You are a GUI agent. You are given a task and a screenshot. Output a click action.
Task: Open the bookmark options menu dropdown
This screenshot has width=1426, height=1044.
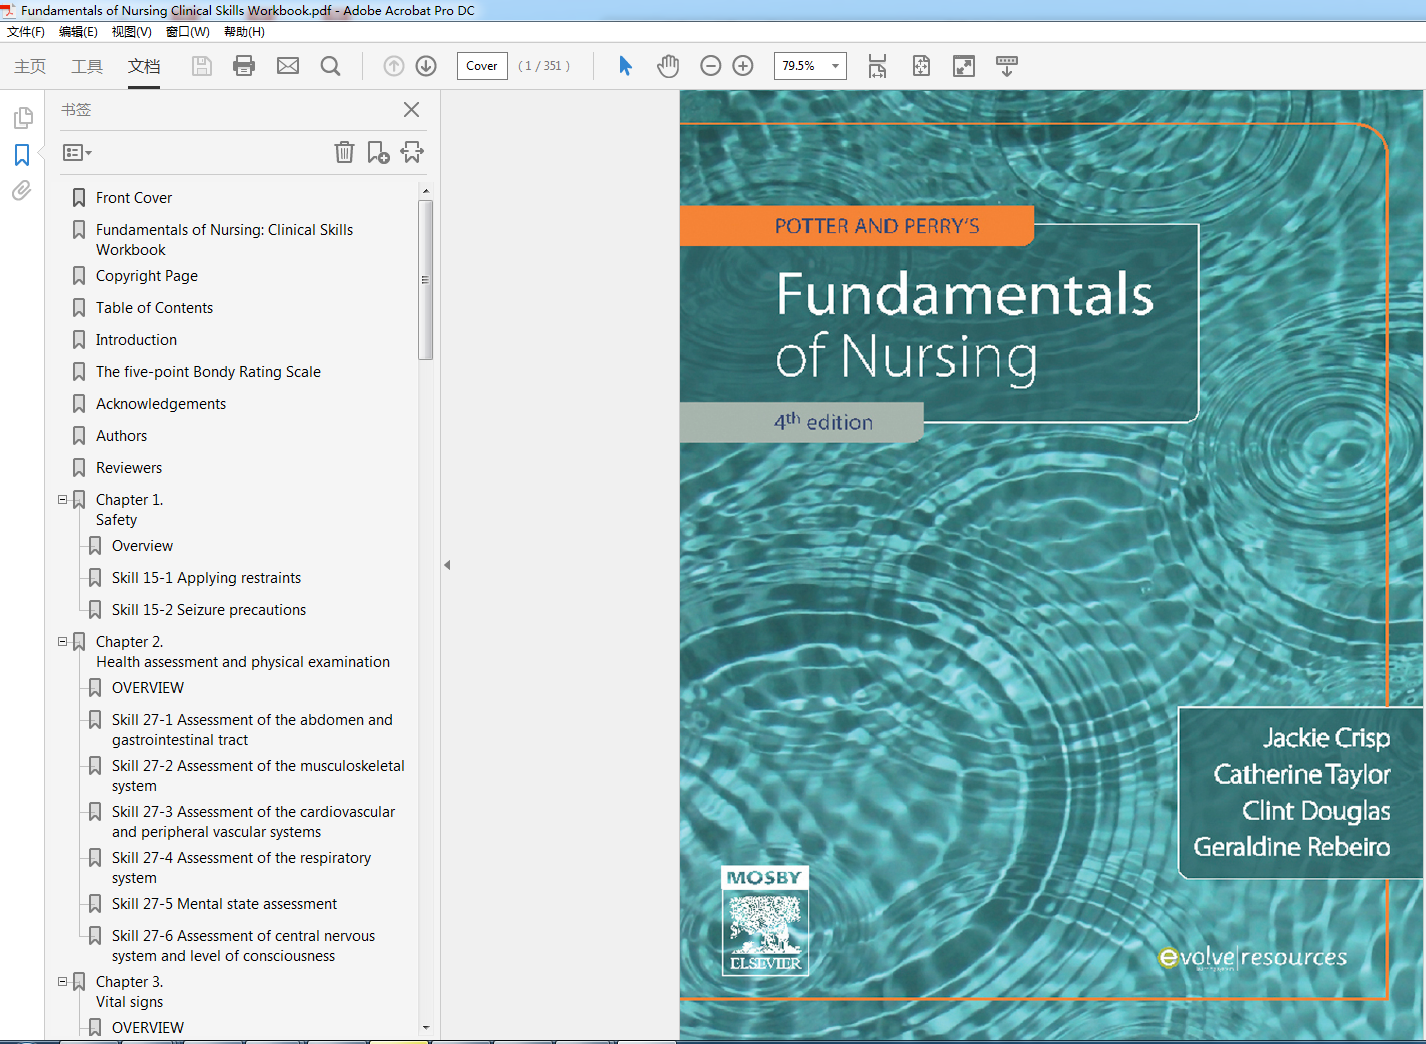[77, 153]
